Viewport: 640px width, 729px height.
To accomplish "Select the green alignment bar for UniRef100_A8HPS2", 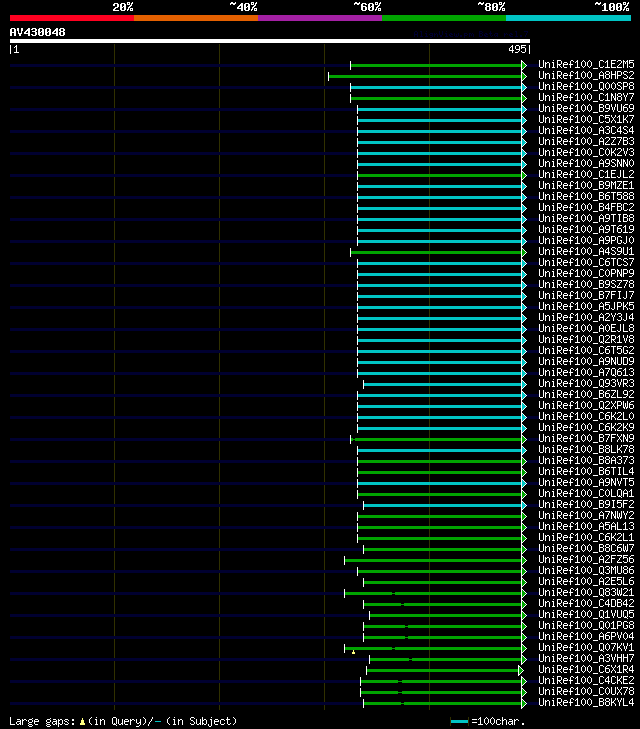I will (x=425, y=76).
